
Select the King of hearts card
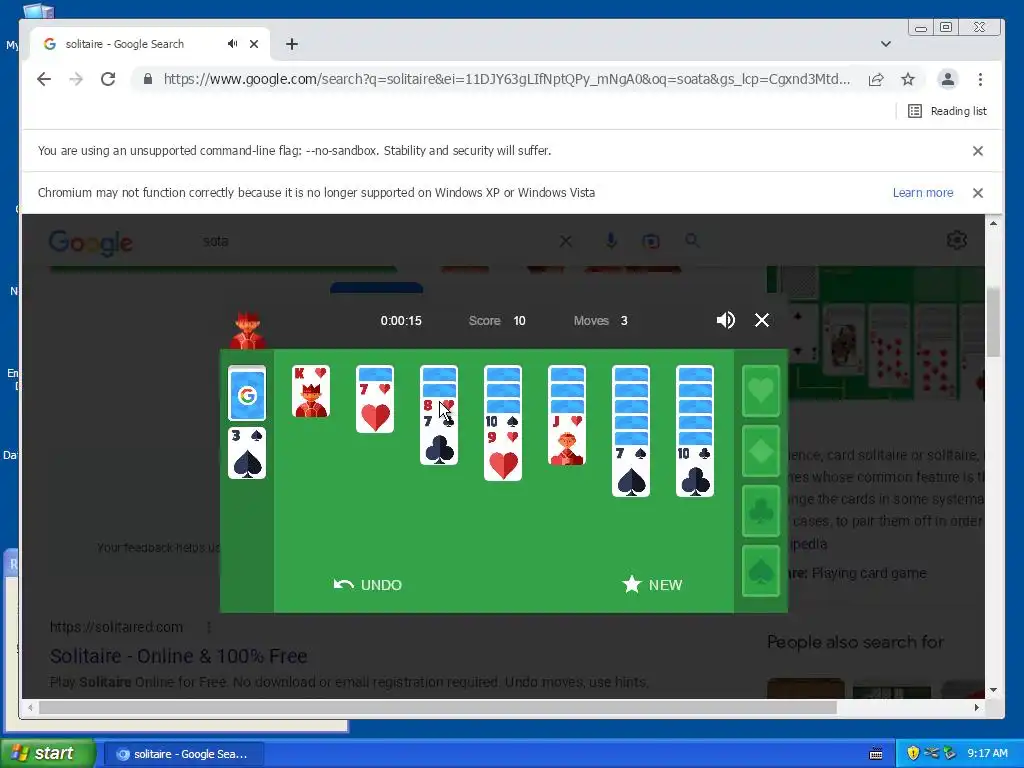click(x=311, y=391)
